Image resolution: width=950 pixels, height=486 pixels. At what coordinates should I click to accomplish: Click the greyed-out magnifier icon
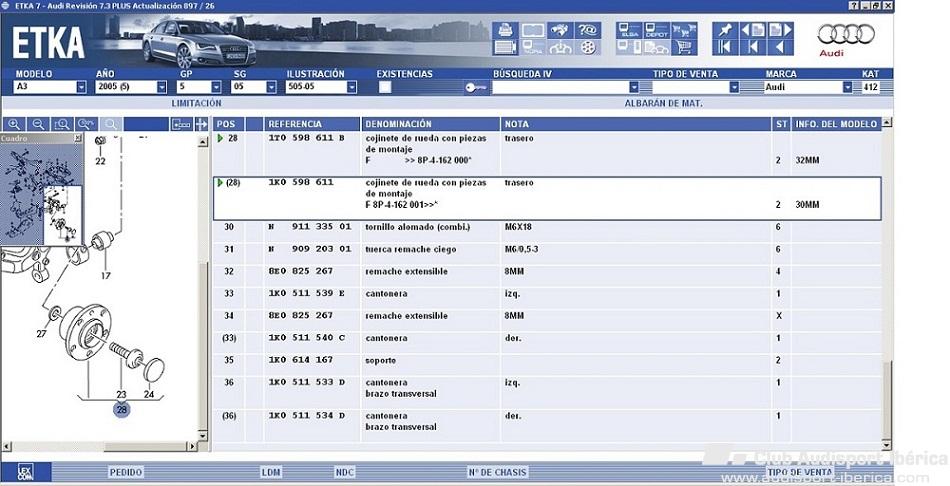point(111,124)
